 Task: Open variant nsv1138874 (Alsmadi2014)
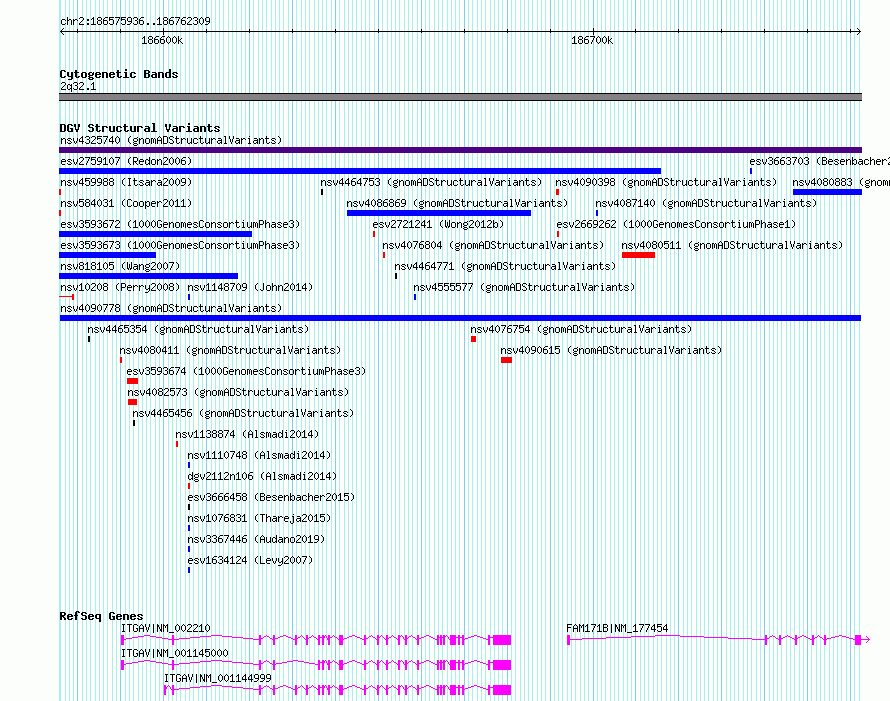coord(247,434)
